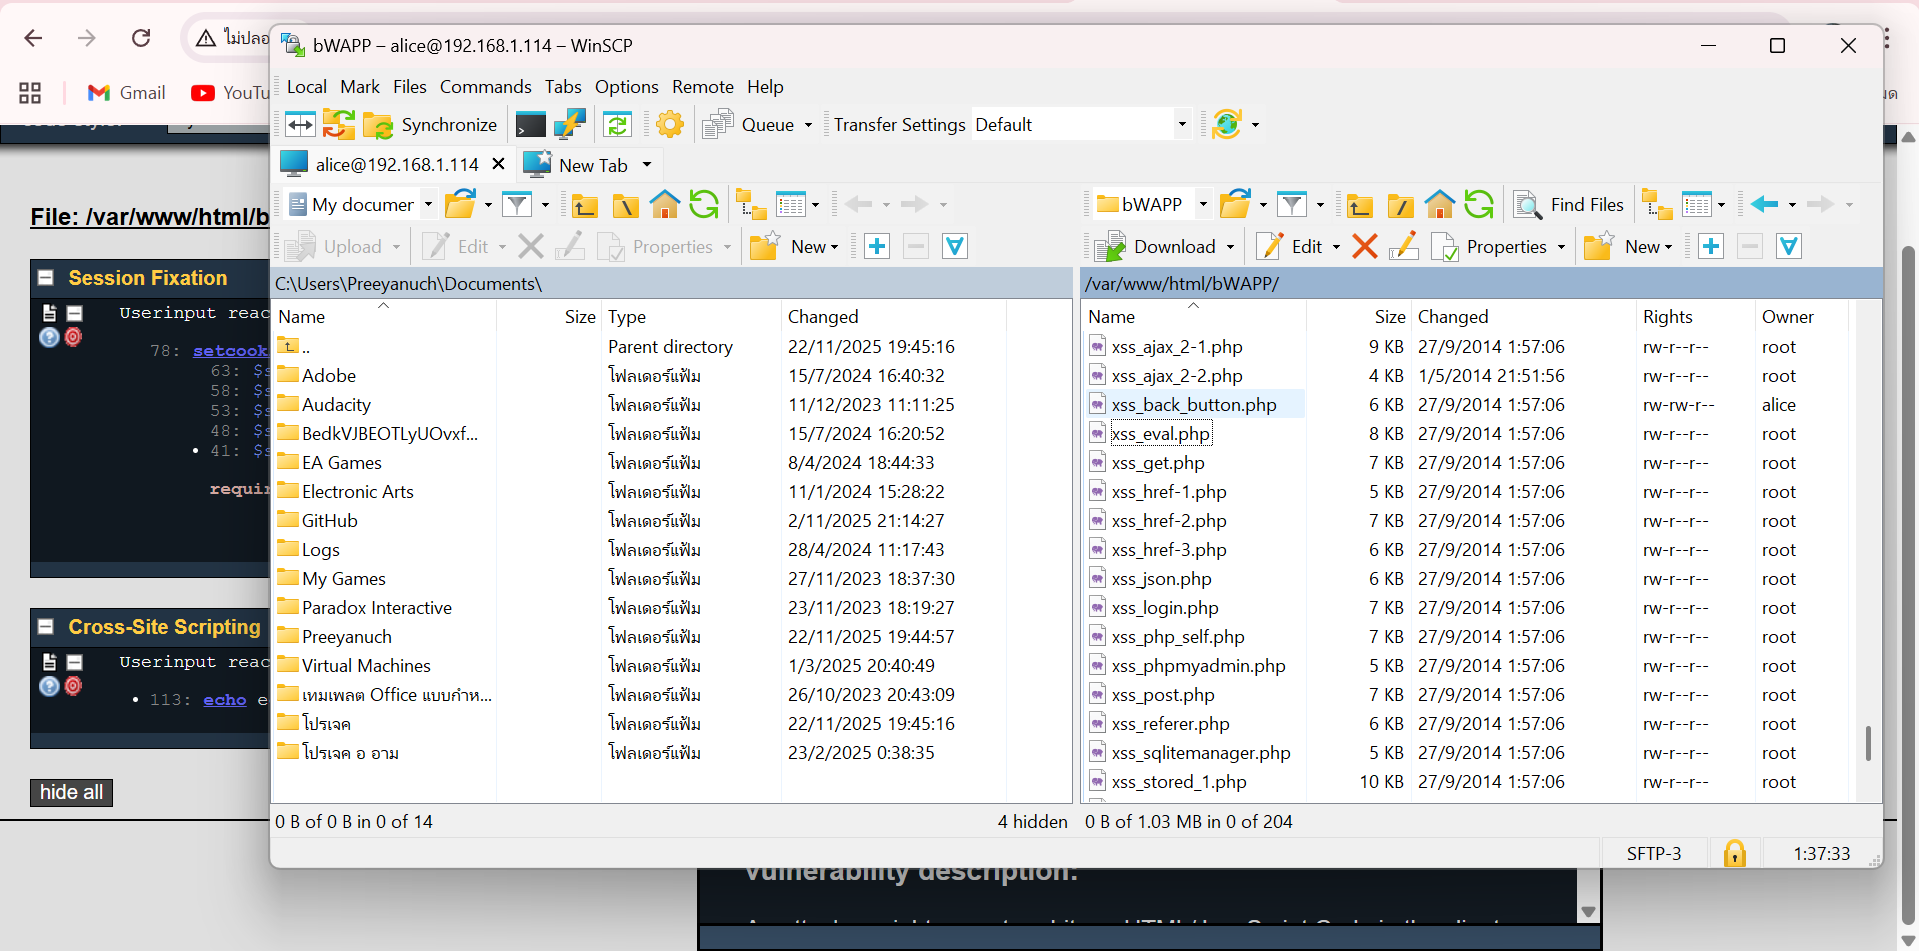1919x951 pixels.
Task: Go to remote home directory
Action: [x=1439, y=205]
